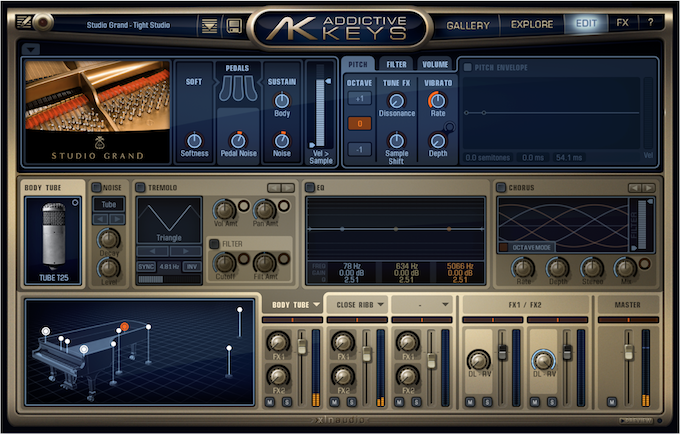Image resolution: width=680 pixels, height=434 pixels.
Task: Choose next tremolo waveform arrow
Action: [x=186, y=251]
